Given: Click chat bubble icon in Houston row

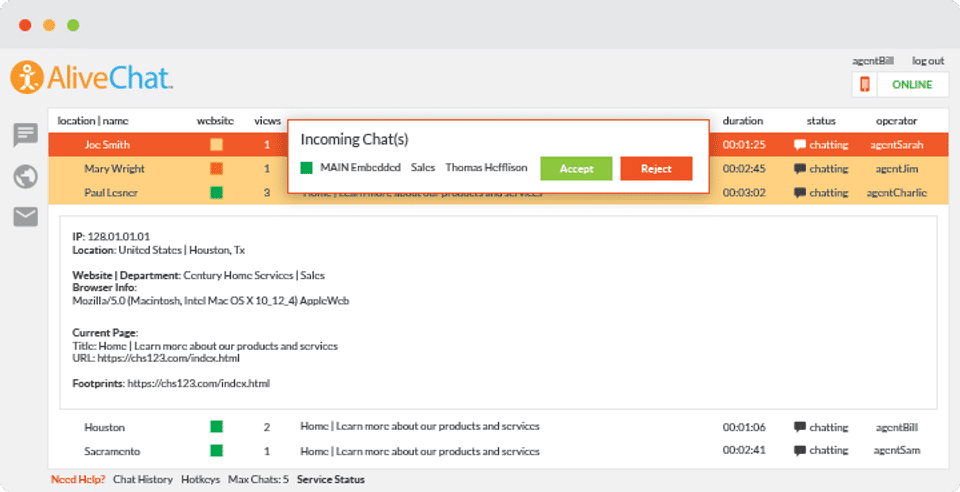Looking at the screenshot, I should 800,427.
